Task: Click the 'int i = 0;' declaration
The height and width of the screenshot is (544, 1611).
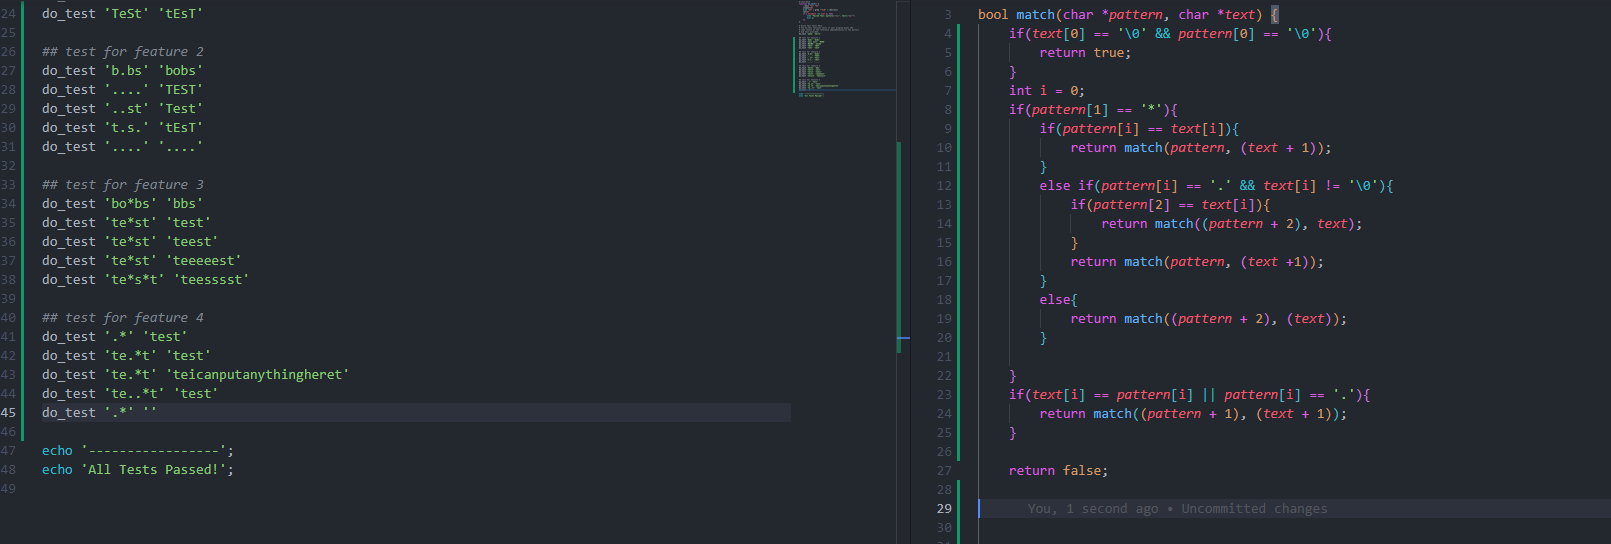Action: (x=1045, y=91)
